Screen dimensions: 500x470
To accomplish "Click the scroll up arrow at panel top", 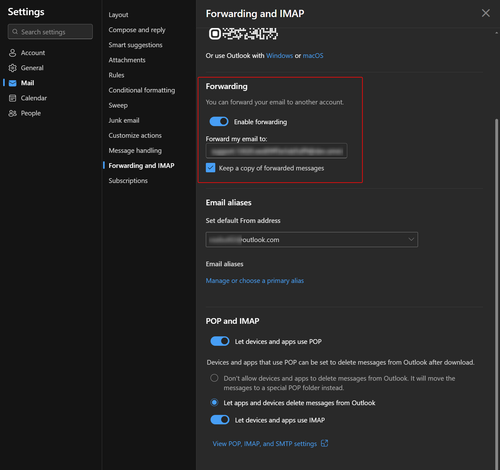I will click(496, 33).
